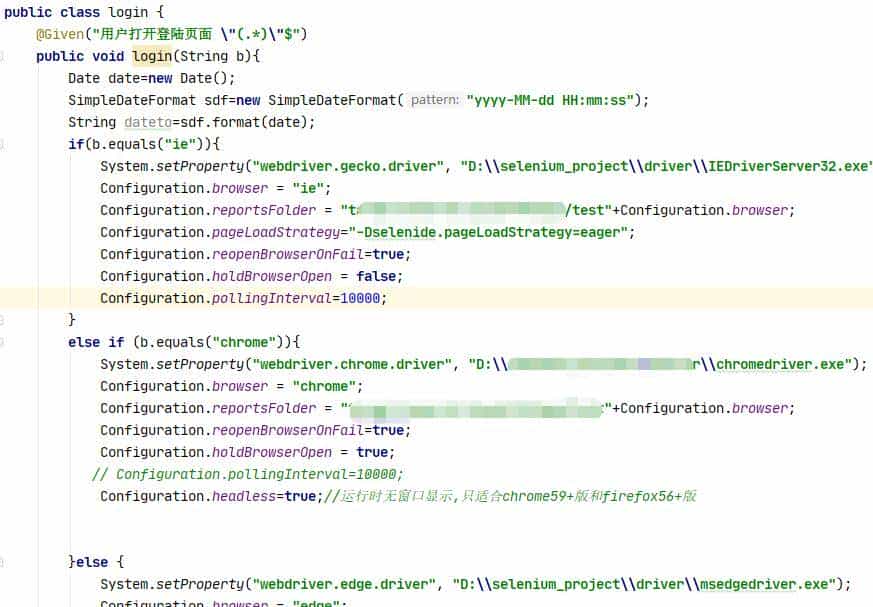Click the "chrome" value assigned to Configuration.browser

coord(324,386)
